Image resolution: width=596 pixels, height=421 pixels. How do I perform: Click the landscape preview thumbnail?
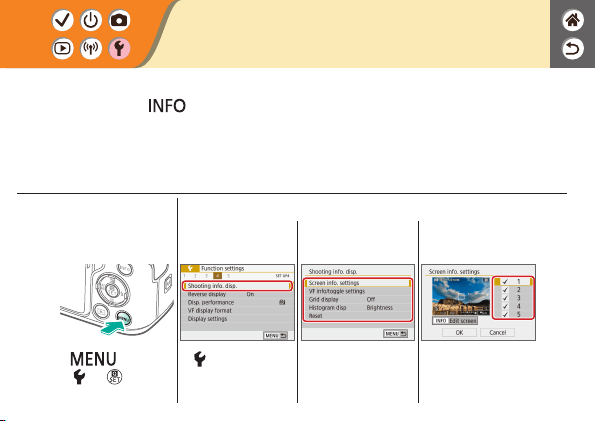click(461, 296)
